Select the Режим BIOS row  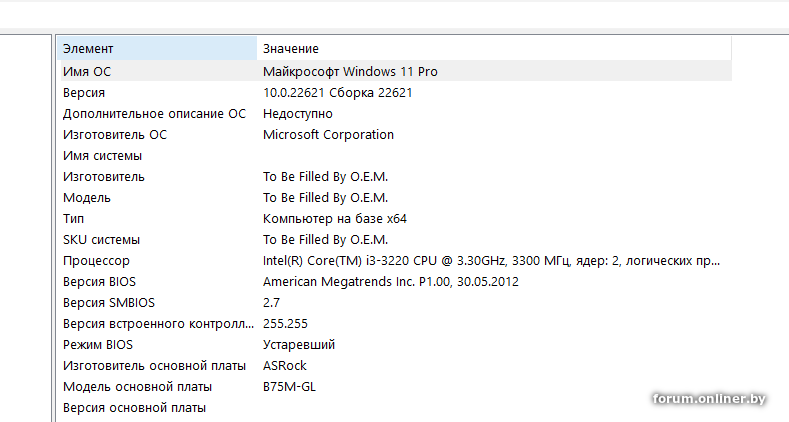point(396,345)
